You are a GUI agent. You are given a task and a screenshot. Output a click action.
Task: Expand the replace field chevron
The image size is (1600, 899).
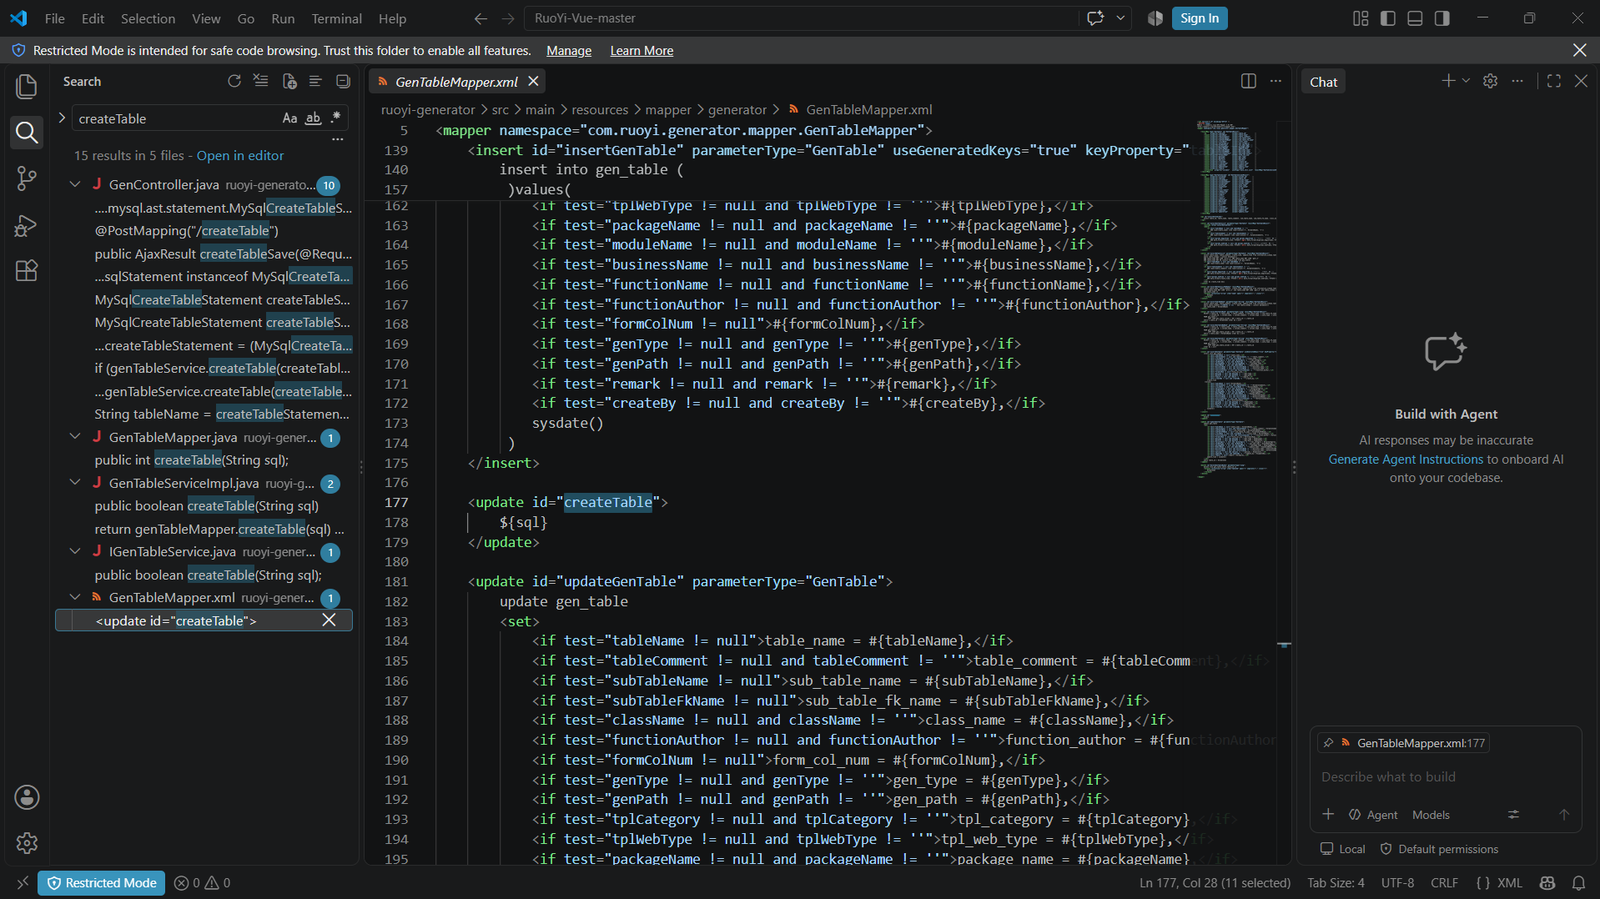pos(62,118)
